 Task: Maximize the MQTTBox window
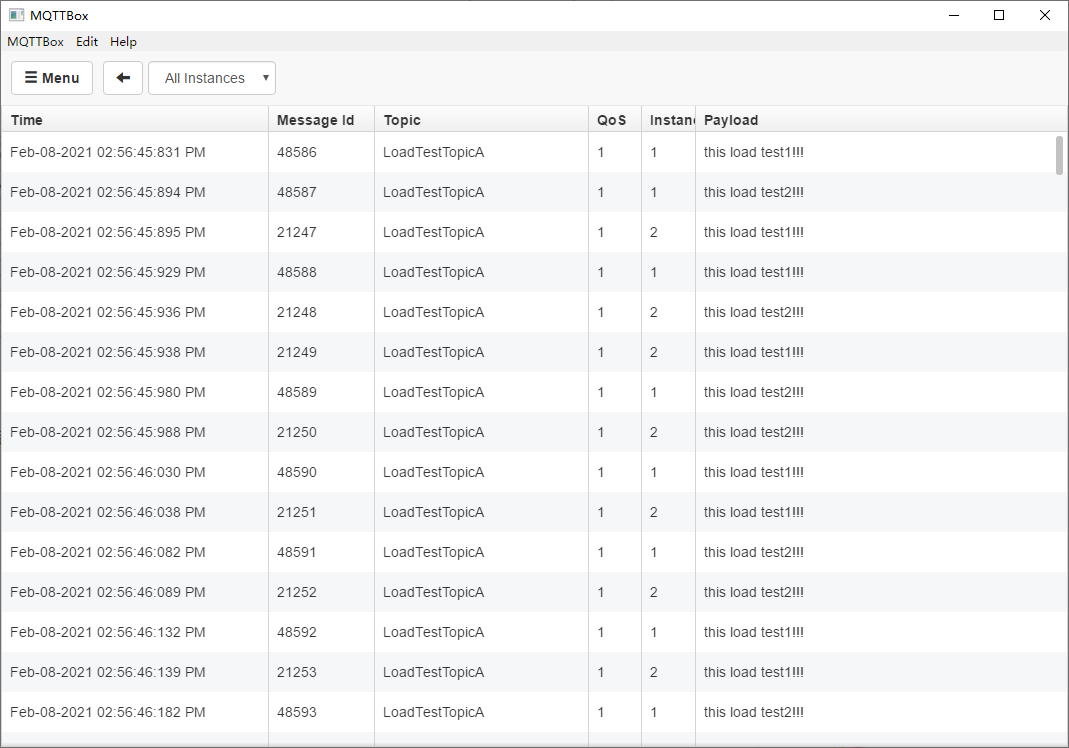pos(999,15)
